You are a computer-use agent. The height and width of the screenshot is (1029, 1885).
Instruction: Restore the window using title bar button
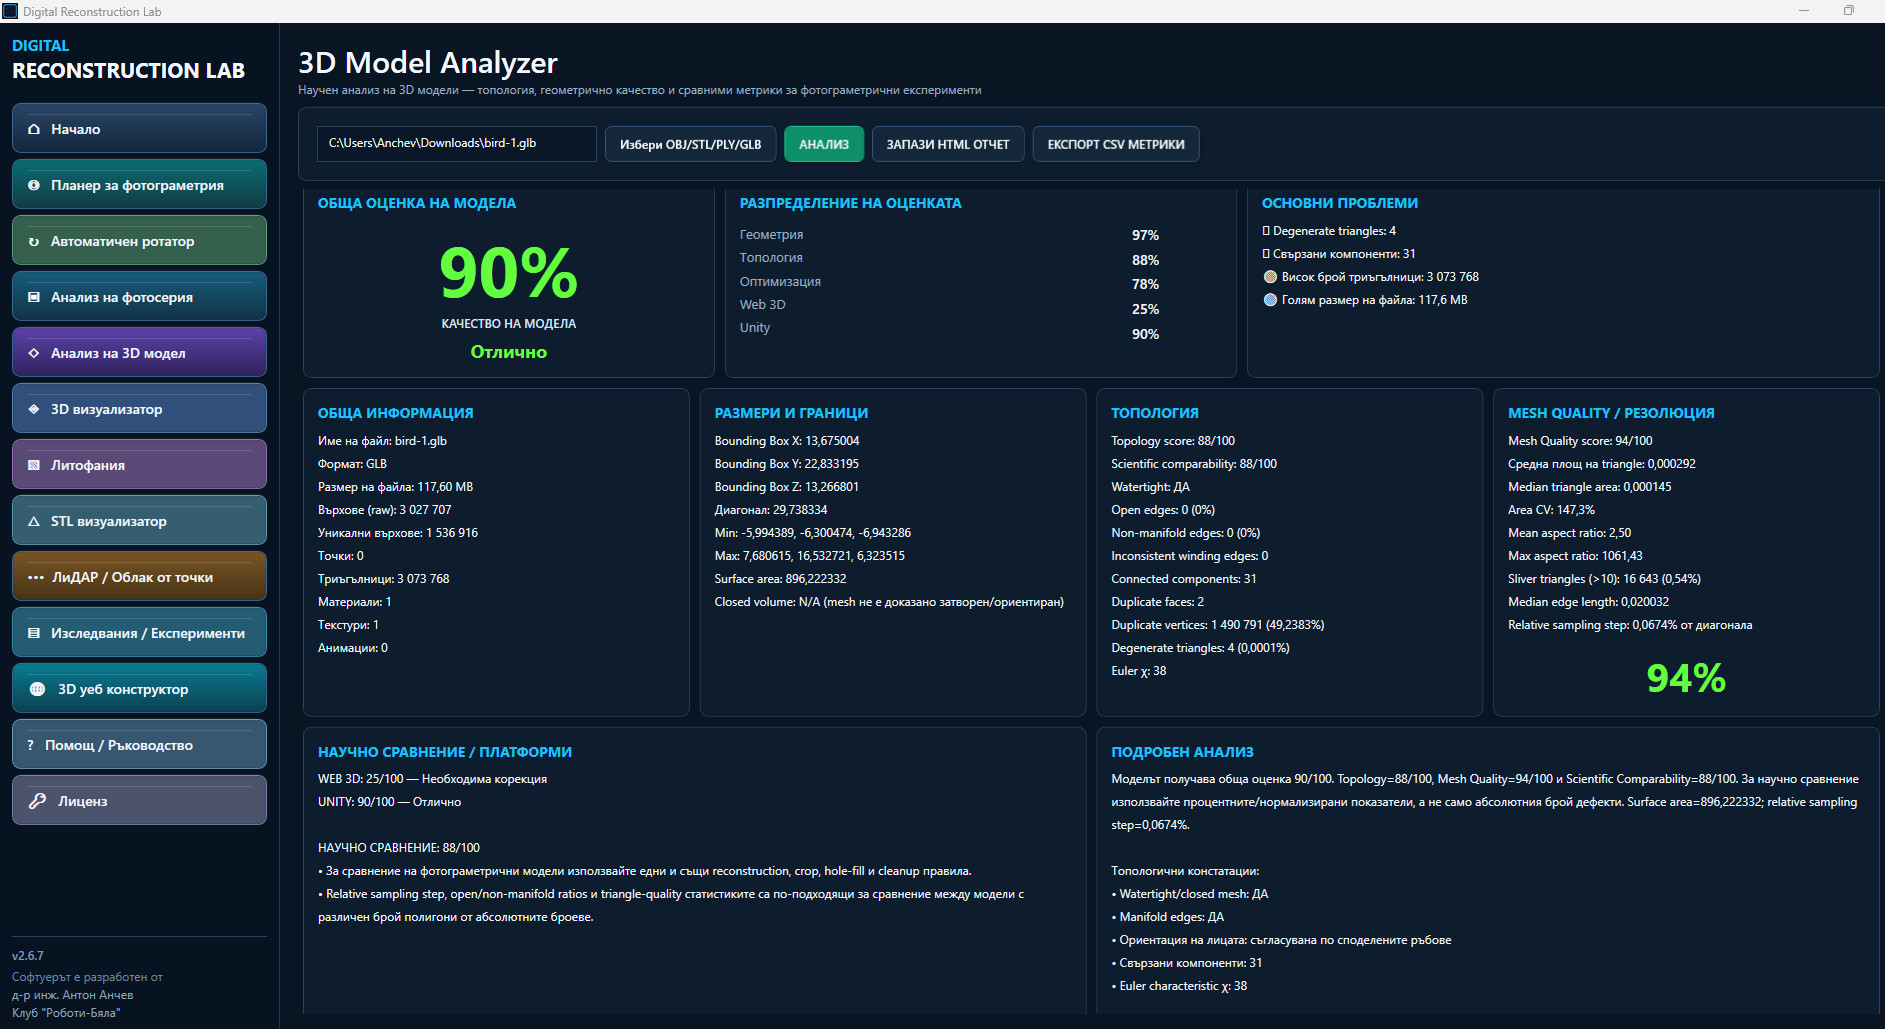point(1848,11)
